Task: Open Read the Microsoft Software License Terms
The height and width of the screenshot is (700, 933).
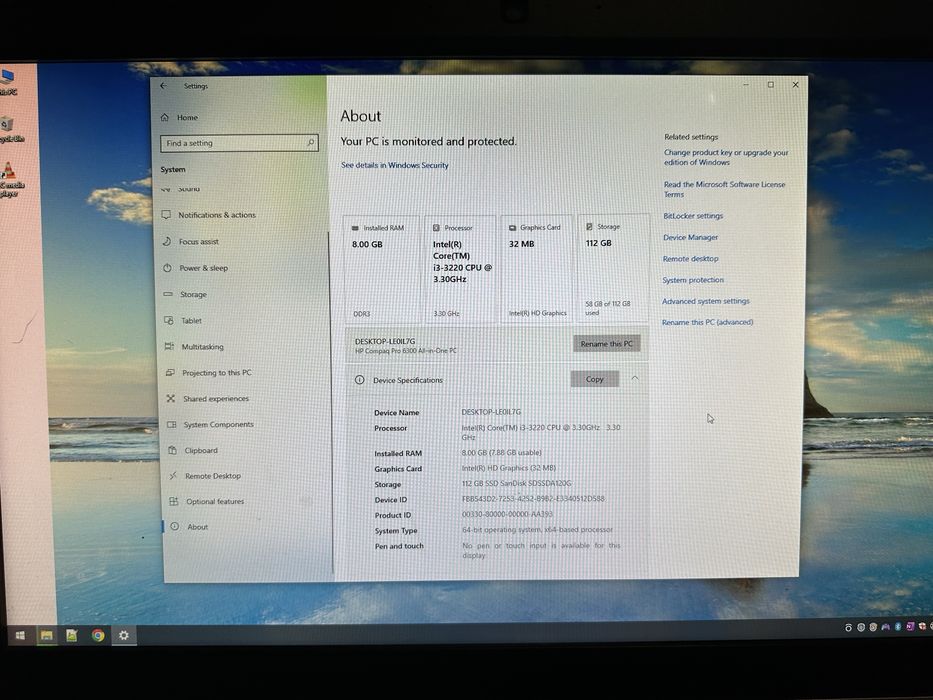Action: [724, 189]
